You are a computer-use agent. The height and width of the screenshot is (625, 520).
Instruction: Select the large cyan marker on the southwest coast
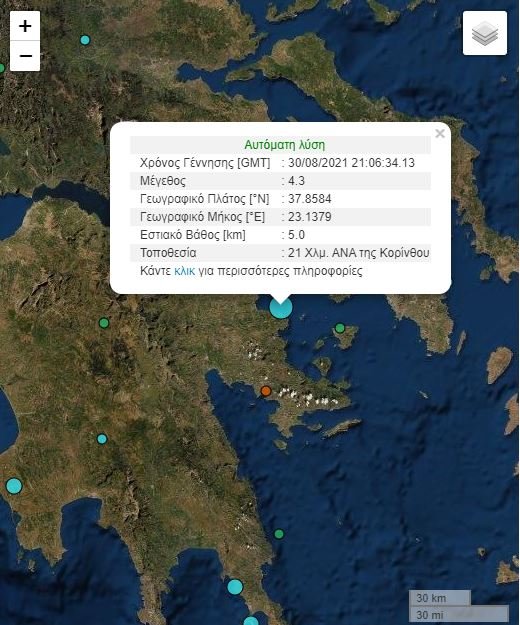point(14,486)
